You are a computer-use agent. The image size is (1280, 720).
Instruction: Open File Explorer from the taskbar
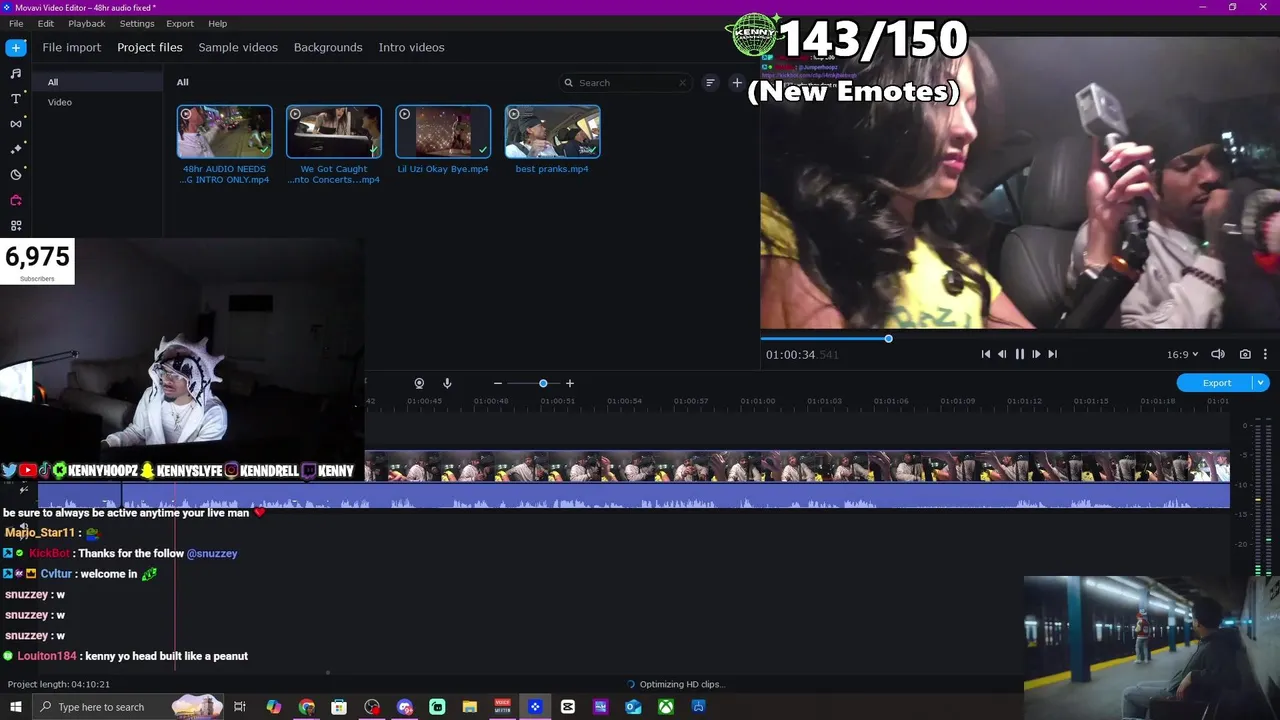coord(470,707)
